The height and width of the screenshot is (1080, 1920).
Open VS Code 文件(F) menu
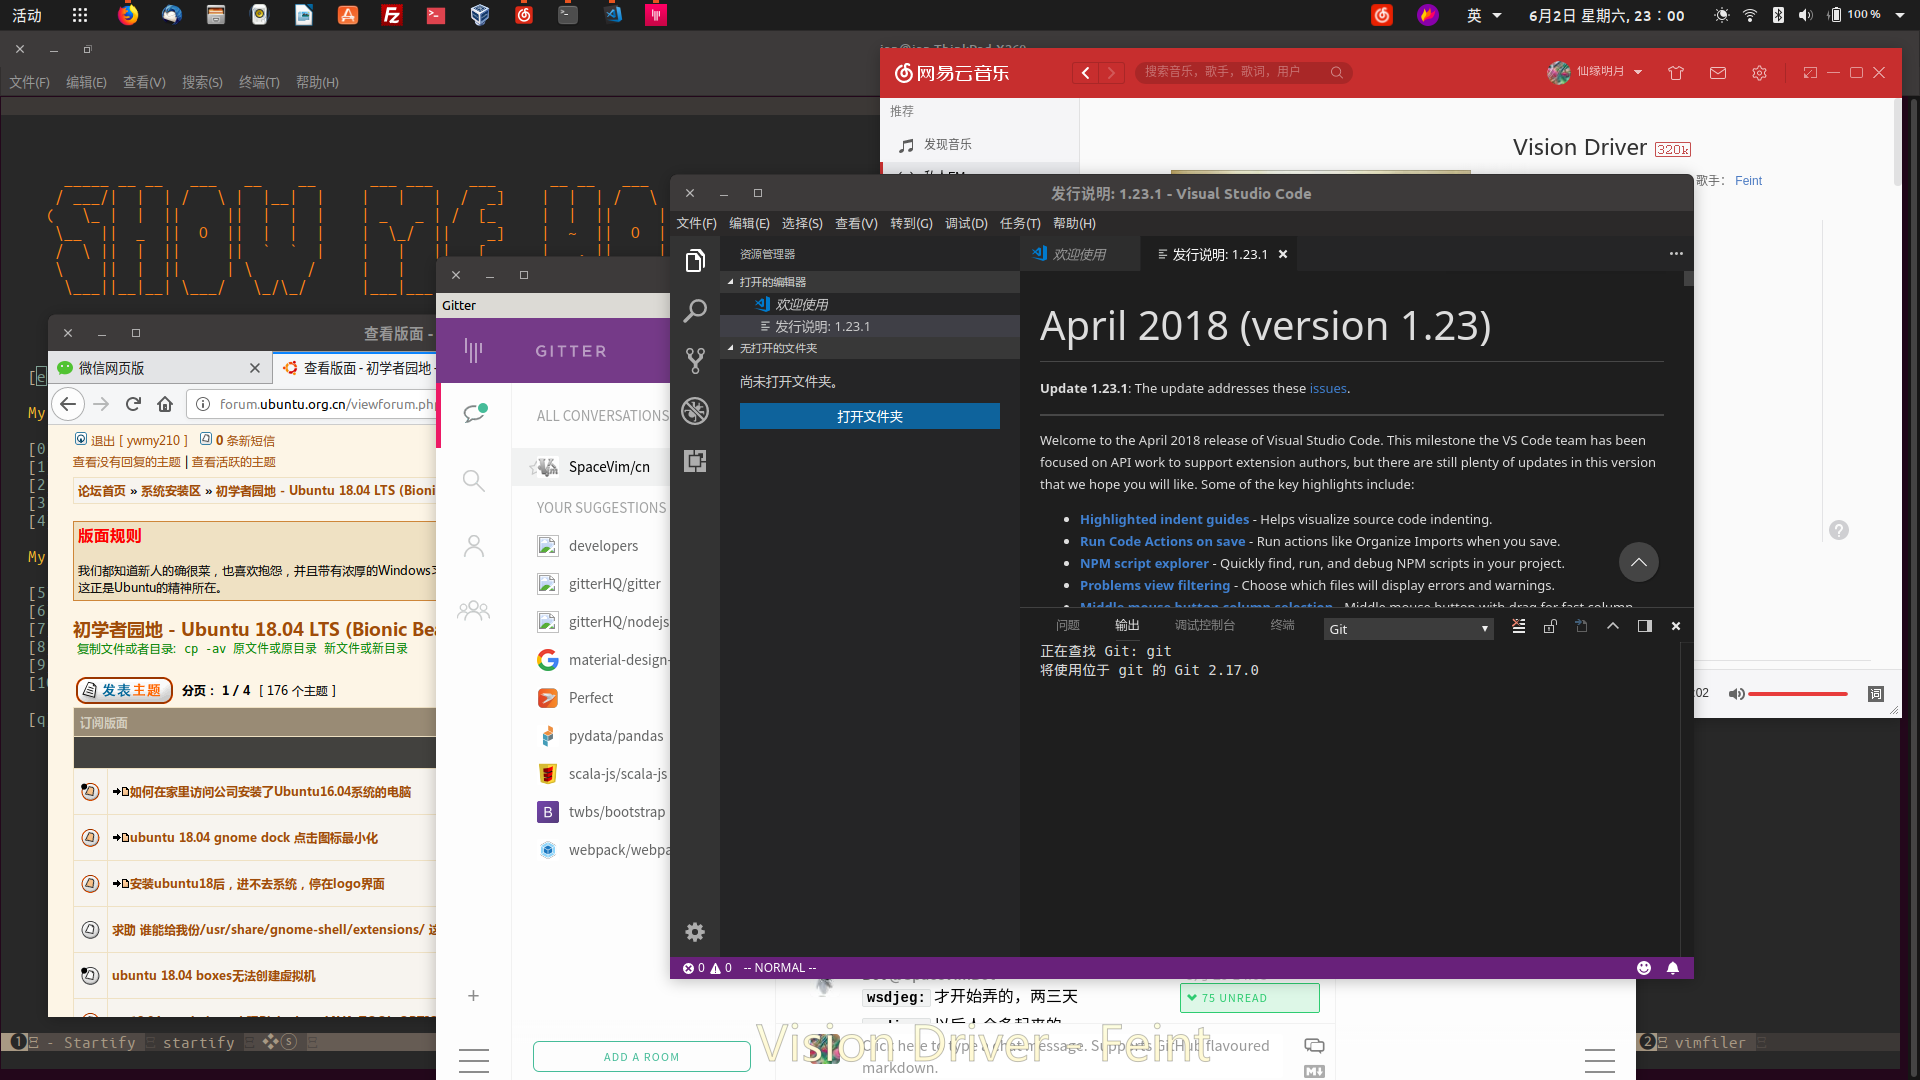coord(696,223)
